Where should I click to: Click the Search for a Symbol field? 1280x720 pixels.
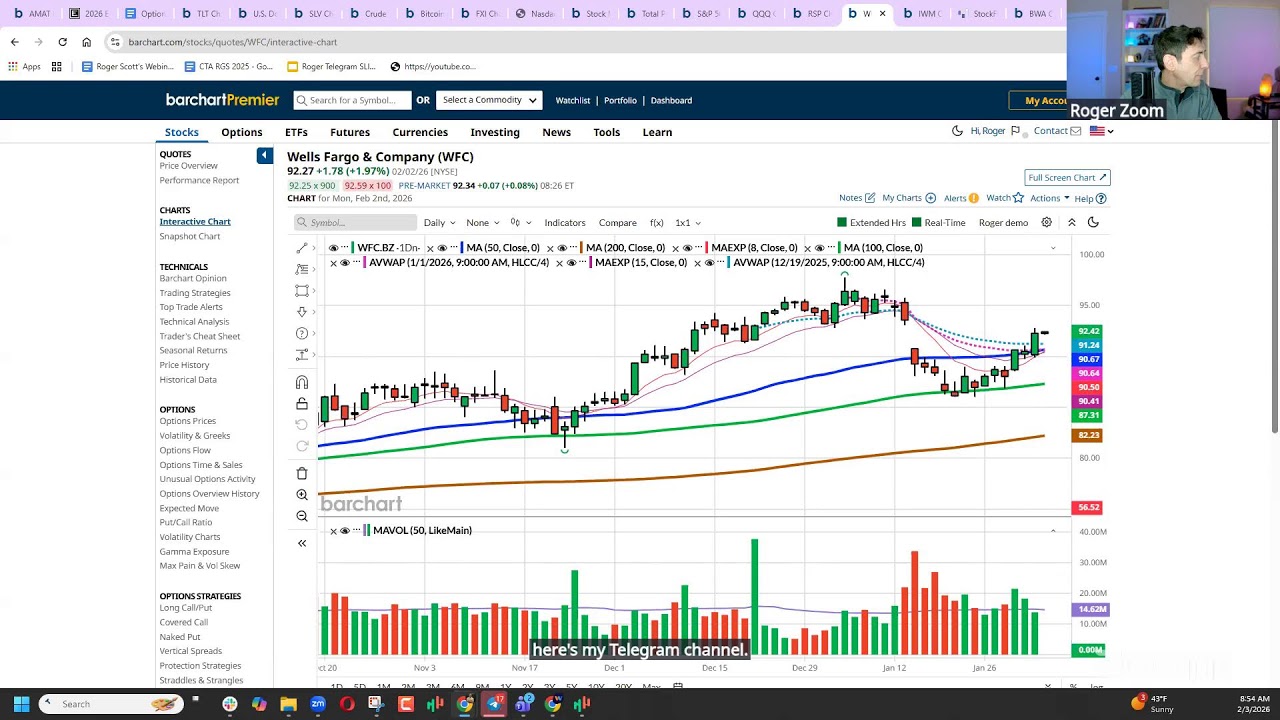352,100
